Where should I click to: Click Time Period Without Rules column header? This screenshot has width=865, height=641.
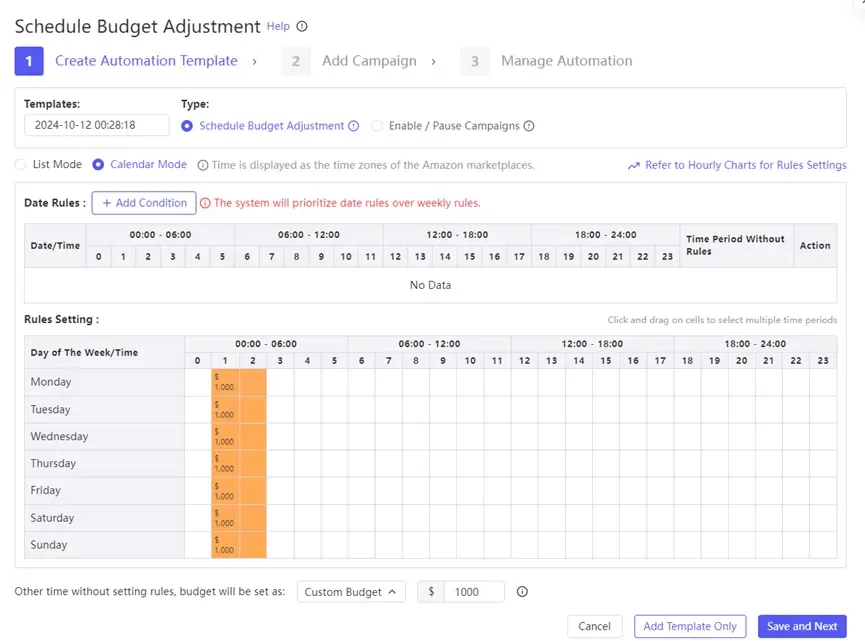click(x=736, y=245)
